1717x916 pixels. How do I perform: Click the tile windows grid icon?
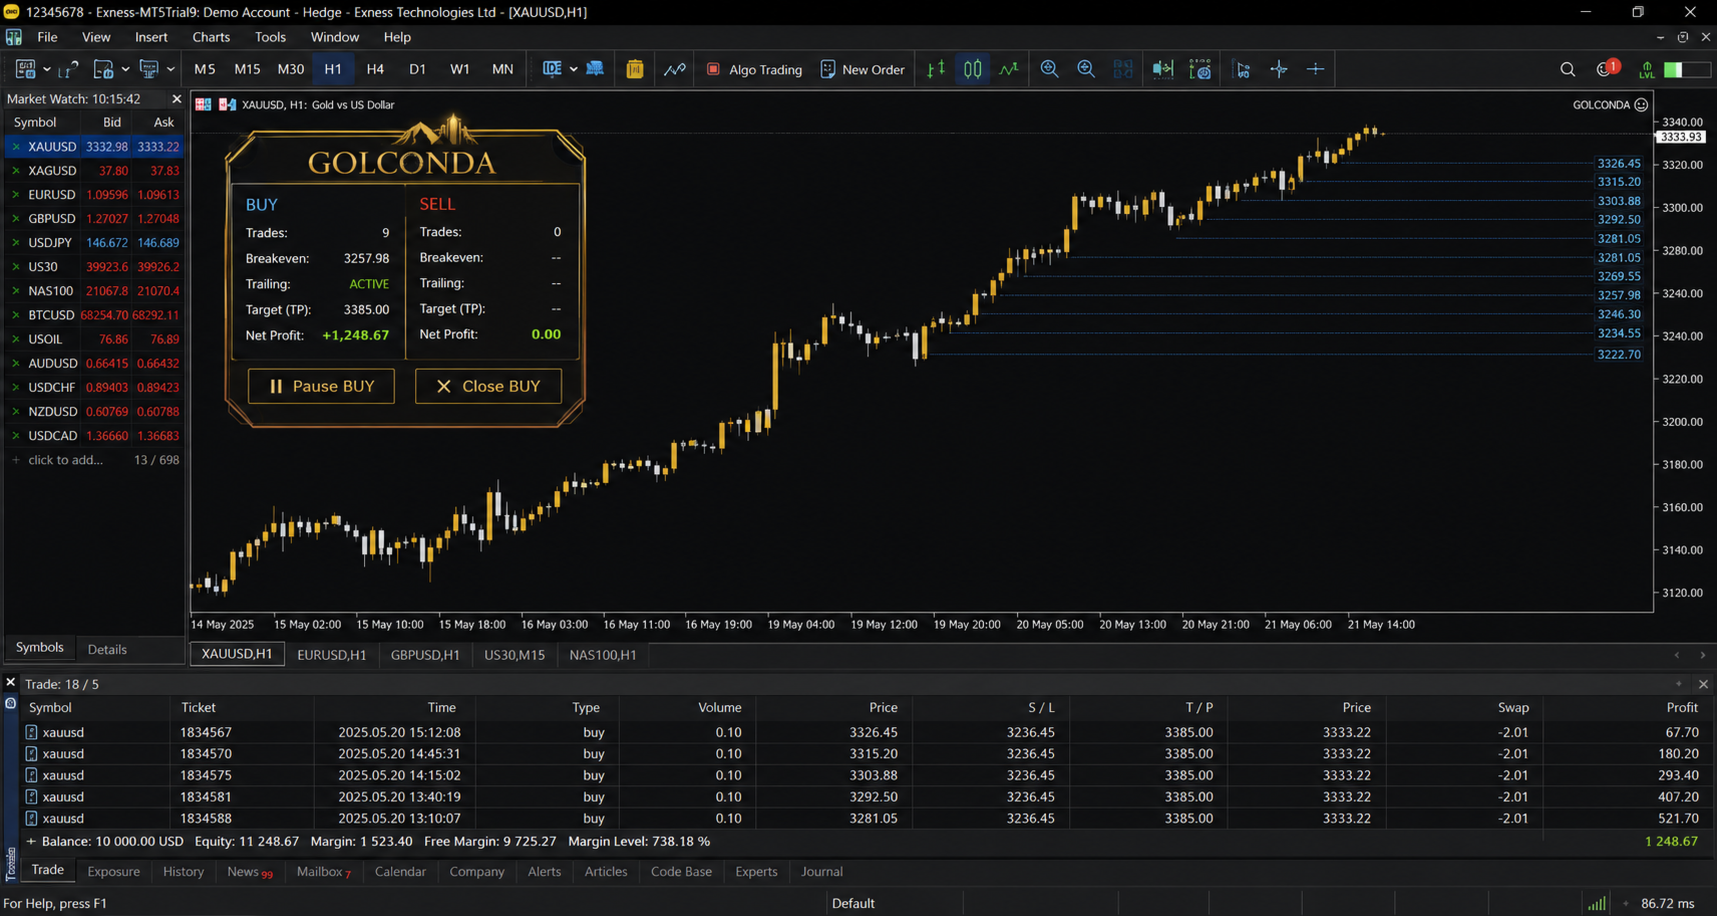(1123, 69)
